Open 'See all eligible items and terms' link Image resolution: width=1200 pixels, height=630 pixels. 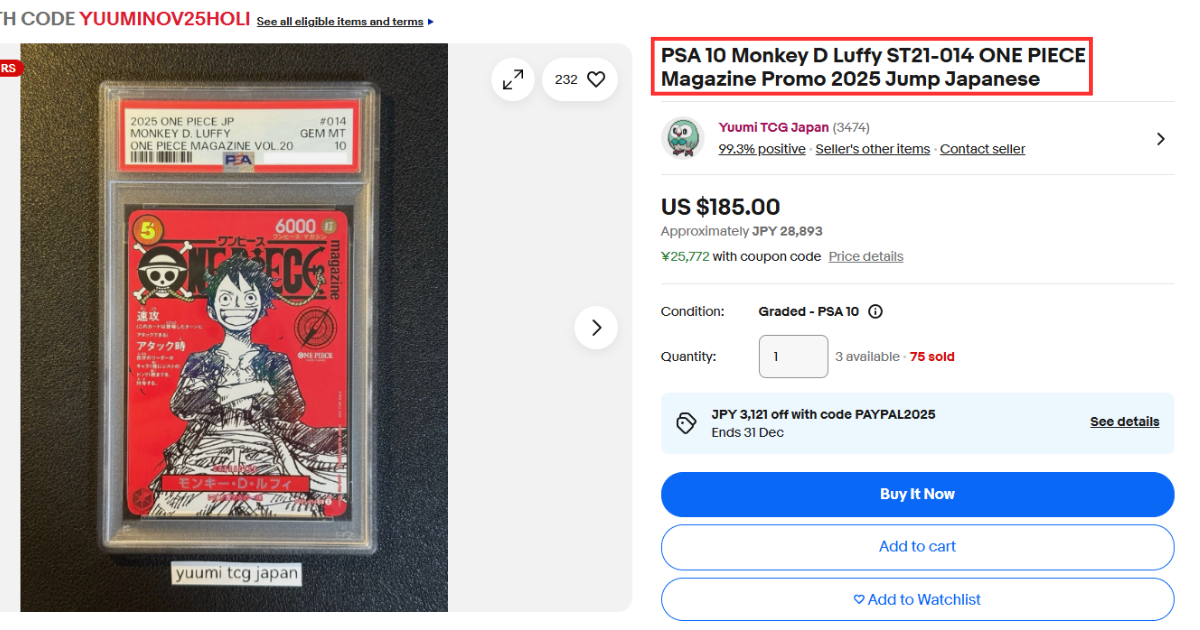tap(340, 21)
